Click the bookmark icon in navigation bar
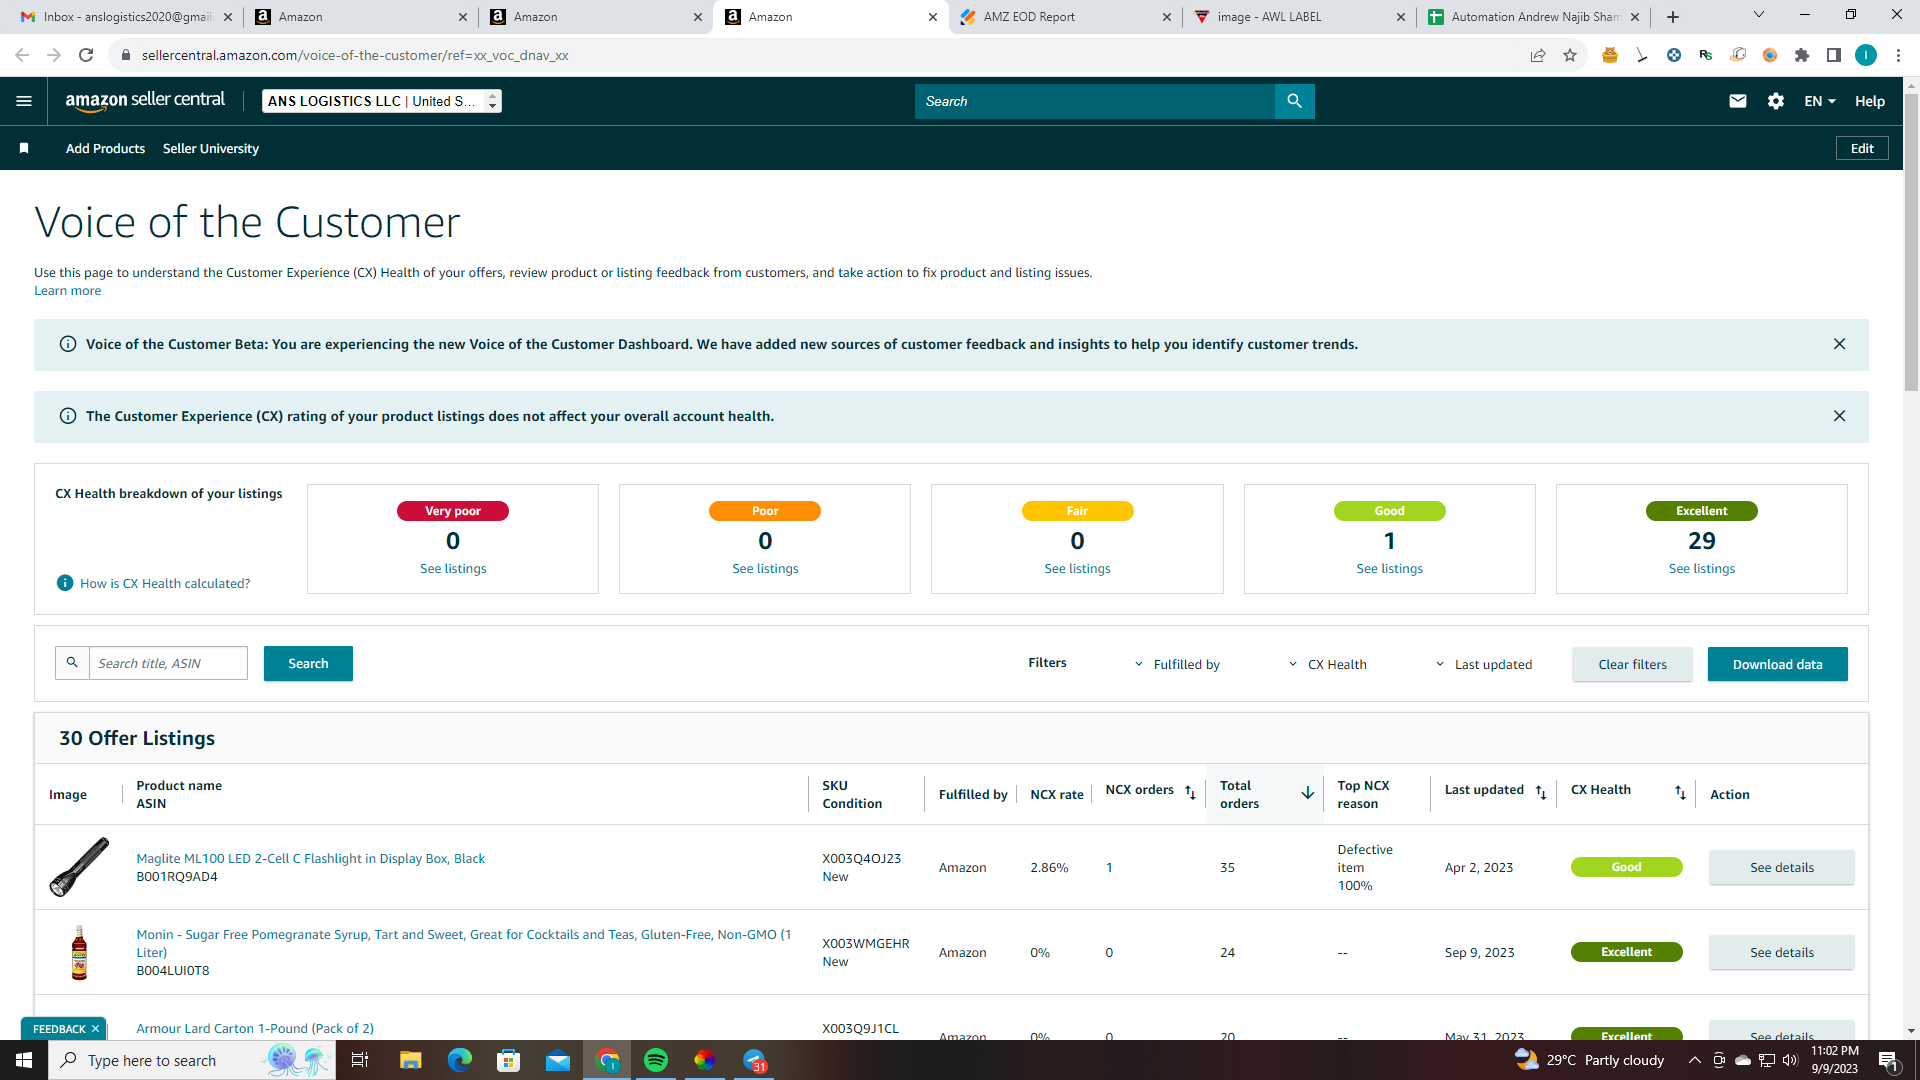This screenshot has width=1920, height=1080. tap(24, 148)
